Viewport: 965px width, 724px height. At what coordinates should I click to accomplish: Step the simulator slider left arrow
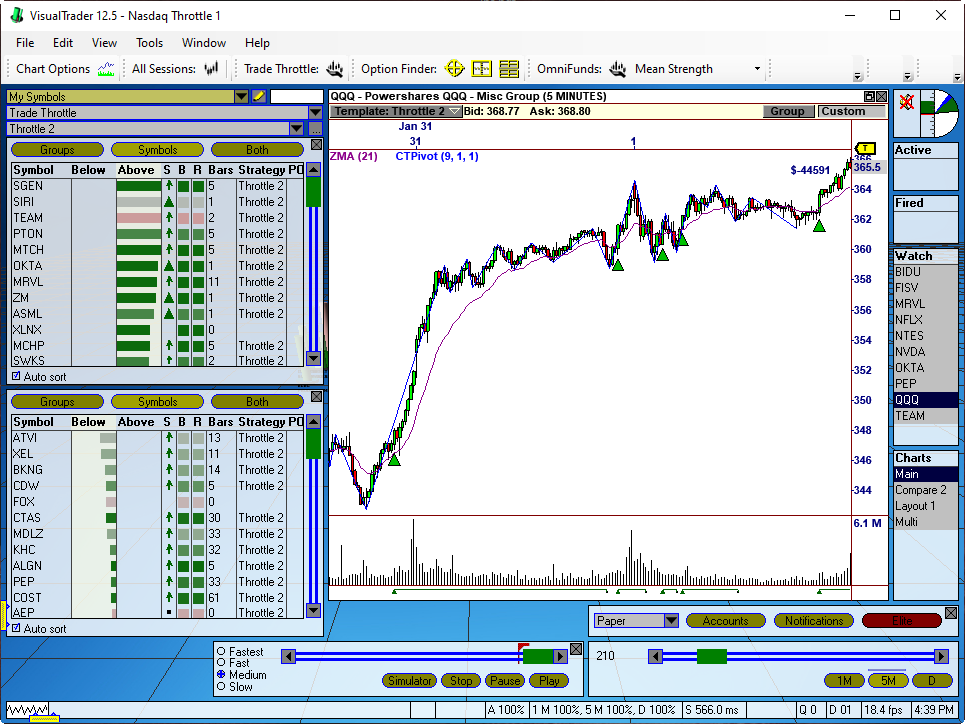tap(288, 656)
